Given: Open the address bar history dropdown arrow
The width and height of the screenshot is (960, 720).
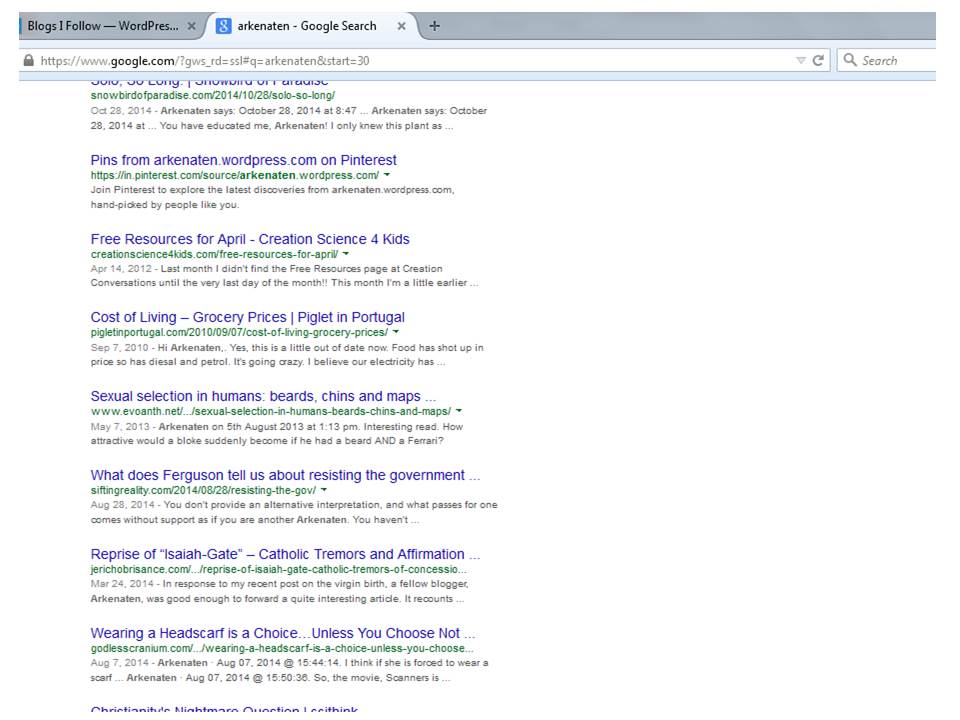Looking at the screenshot, I should click(x=800, y=61).
